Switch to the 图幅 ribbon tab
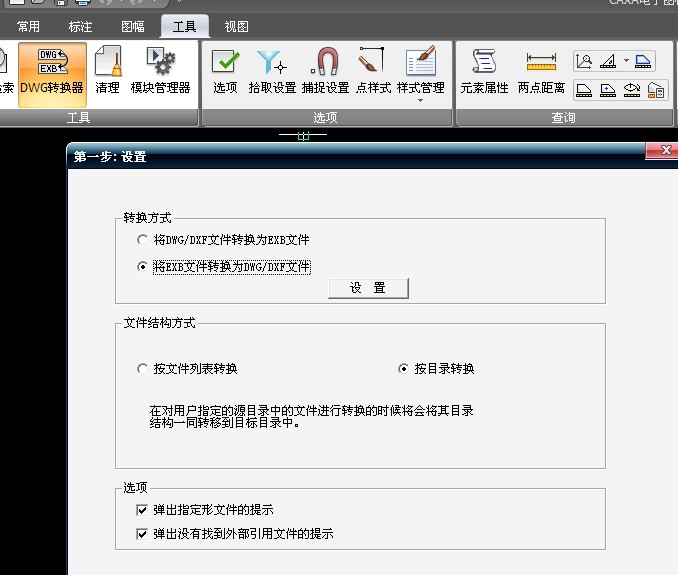Viewport: 678px width, 575px height. (x=133, y=27)
